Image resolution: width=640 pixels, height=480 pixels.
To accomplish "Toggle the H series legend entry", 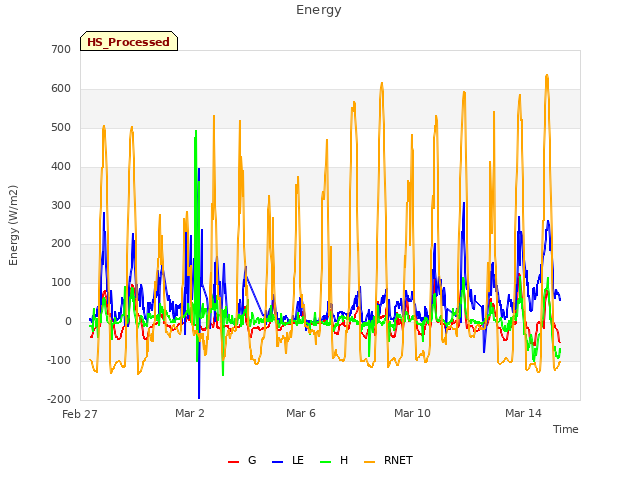I will point(334,460).
